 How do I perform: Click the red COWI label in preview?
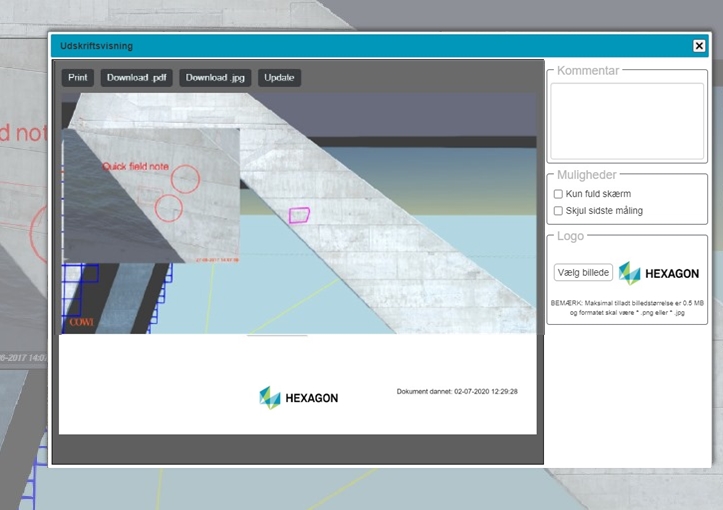click(x=80, y=323)
